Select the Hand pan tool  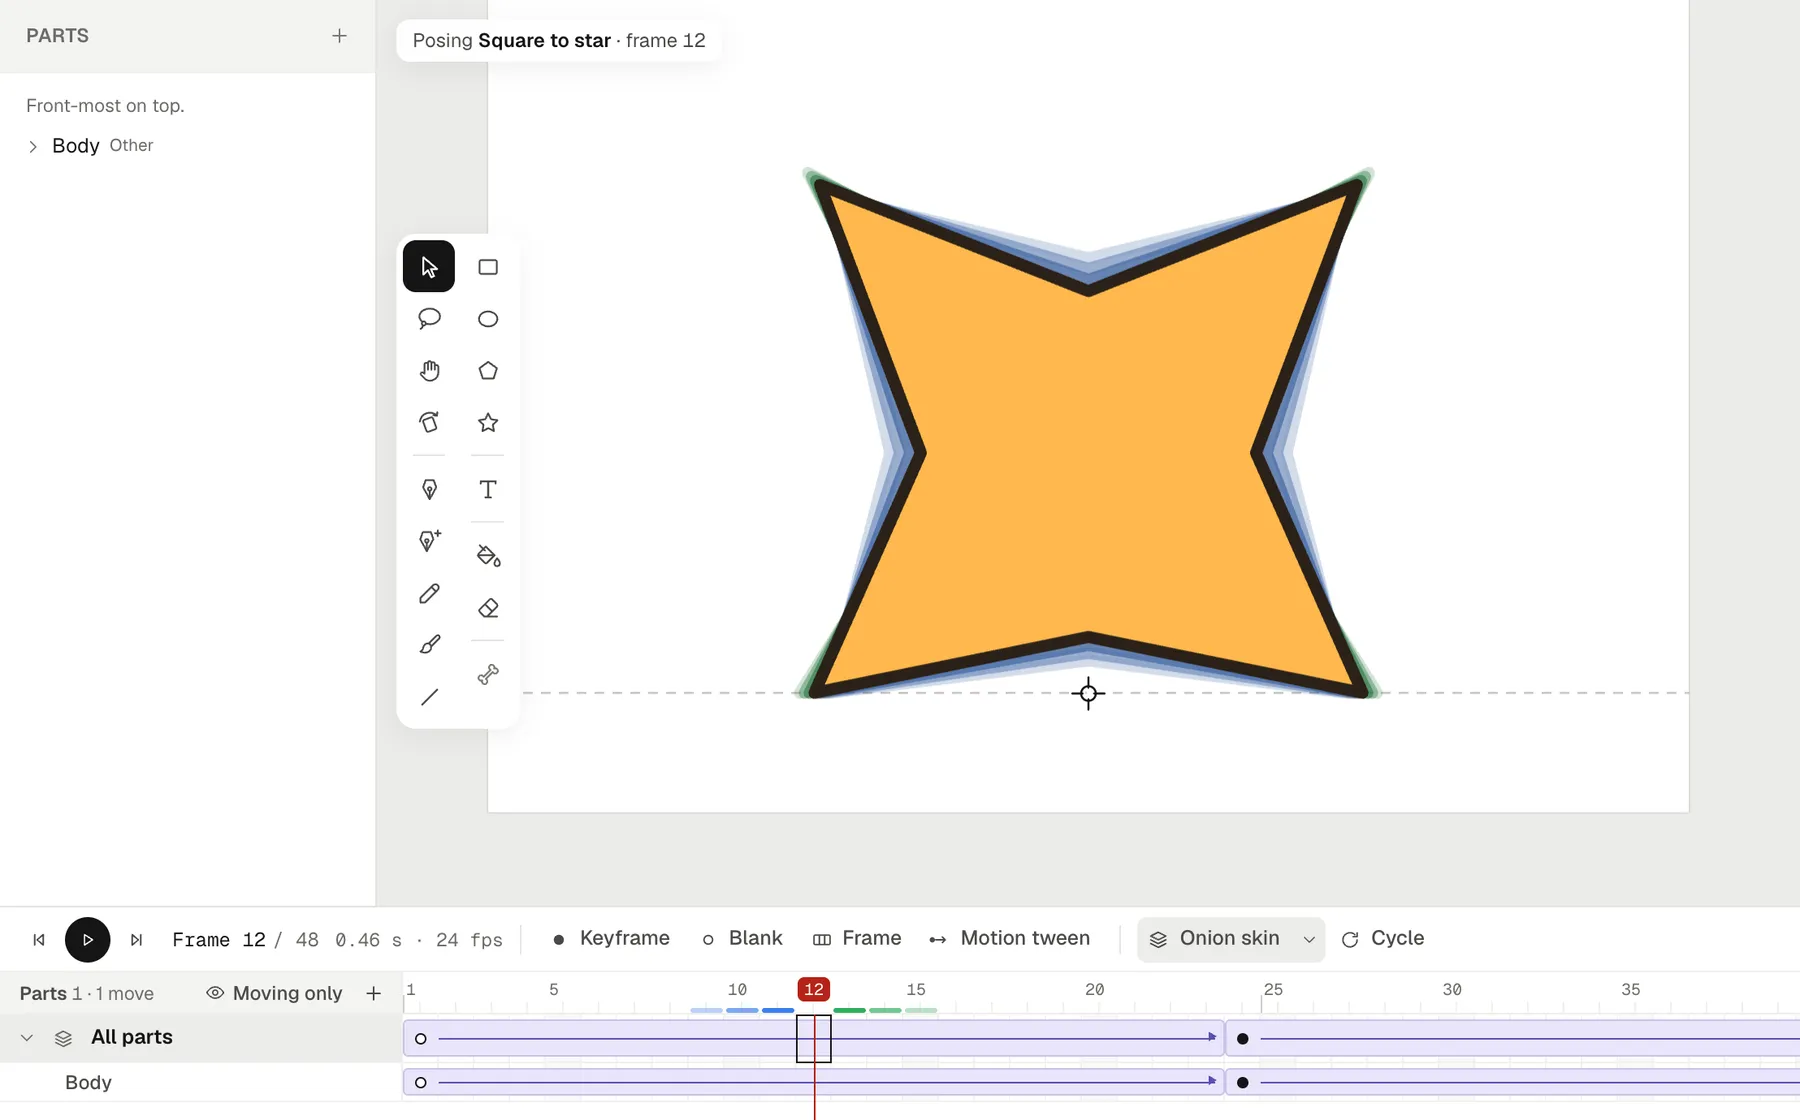(x=429, y=371)
